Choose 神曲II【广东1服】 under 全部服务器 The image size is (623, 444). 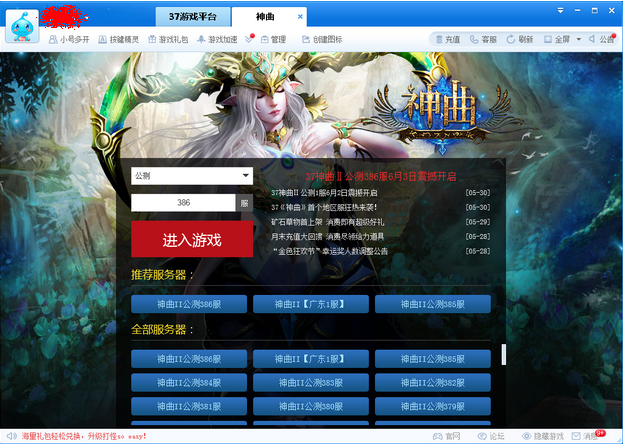(x=311, y=359)
